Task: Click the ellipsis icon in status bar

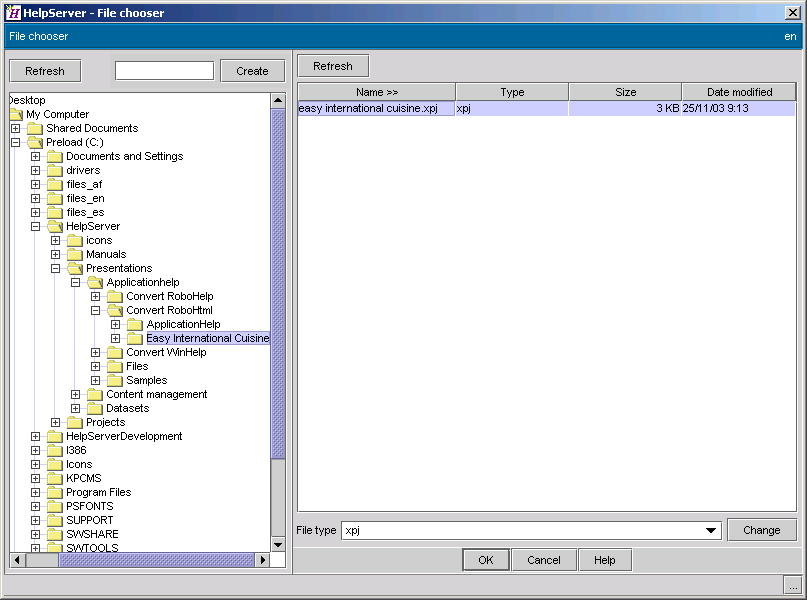Action: [x=792, y=586]
